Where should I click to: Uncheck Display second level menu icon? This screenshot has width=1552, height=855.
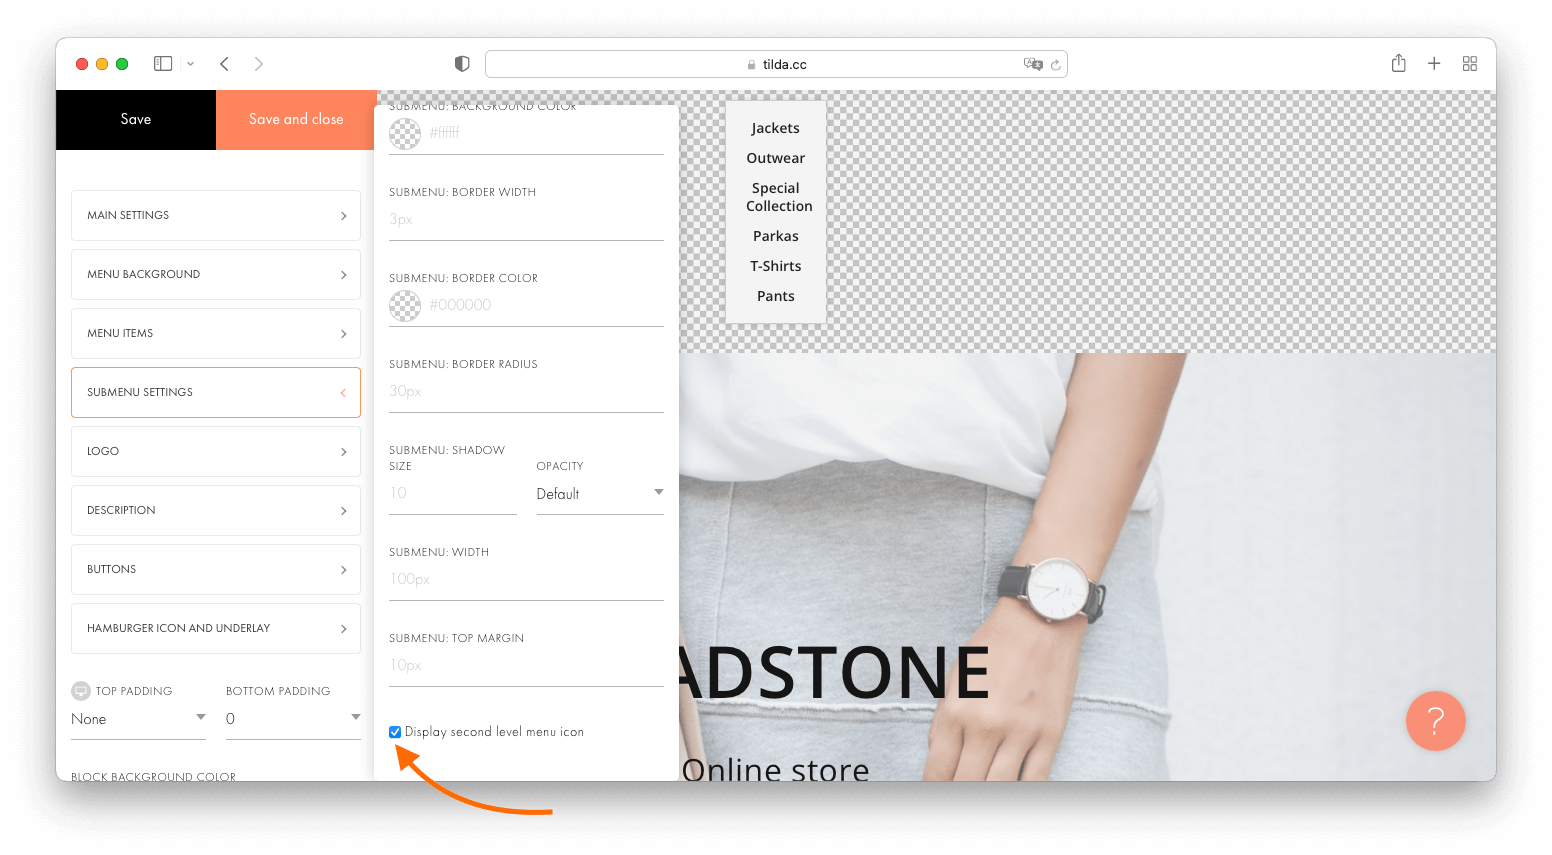(395, 731)
